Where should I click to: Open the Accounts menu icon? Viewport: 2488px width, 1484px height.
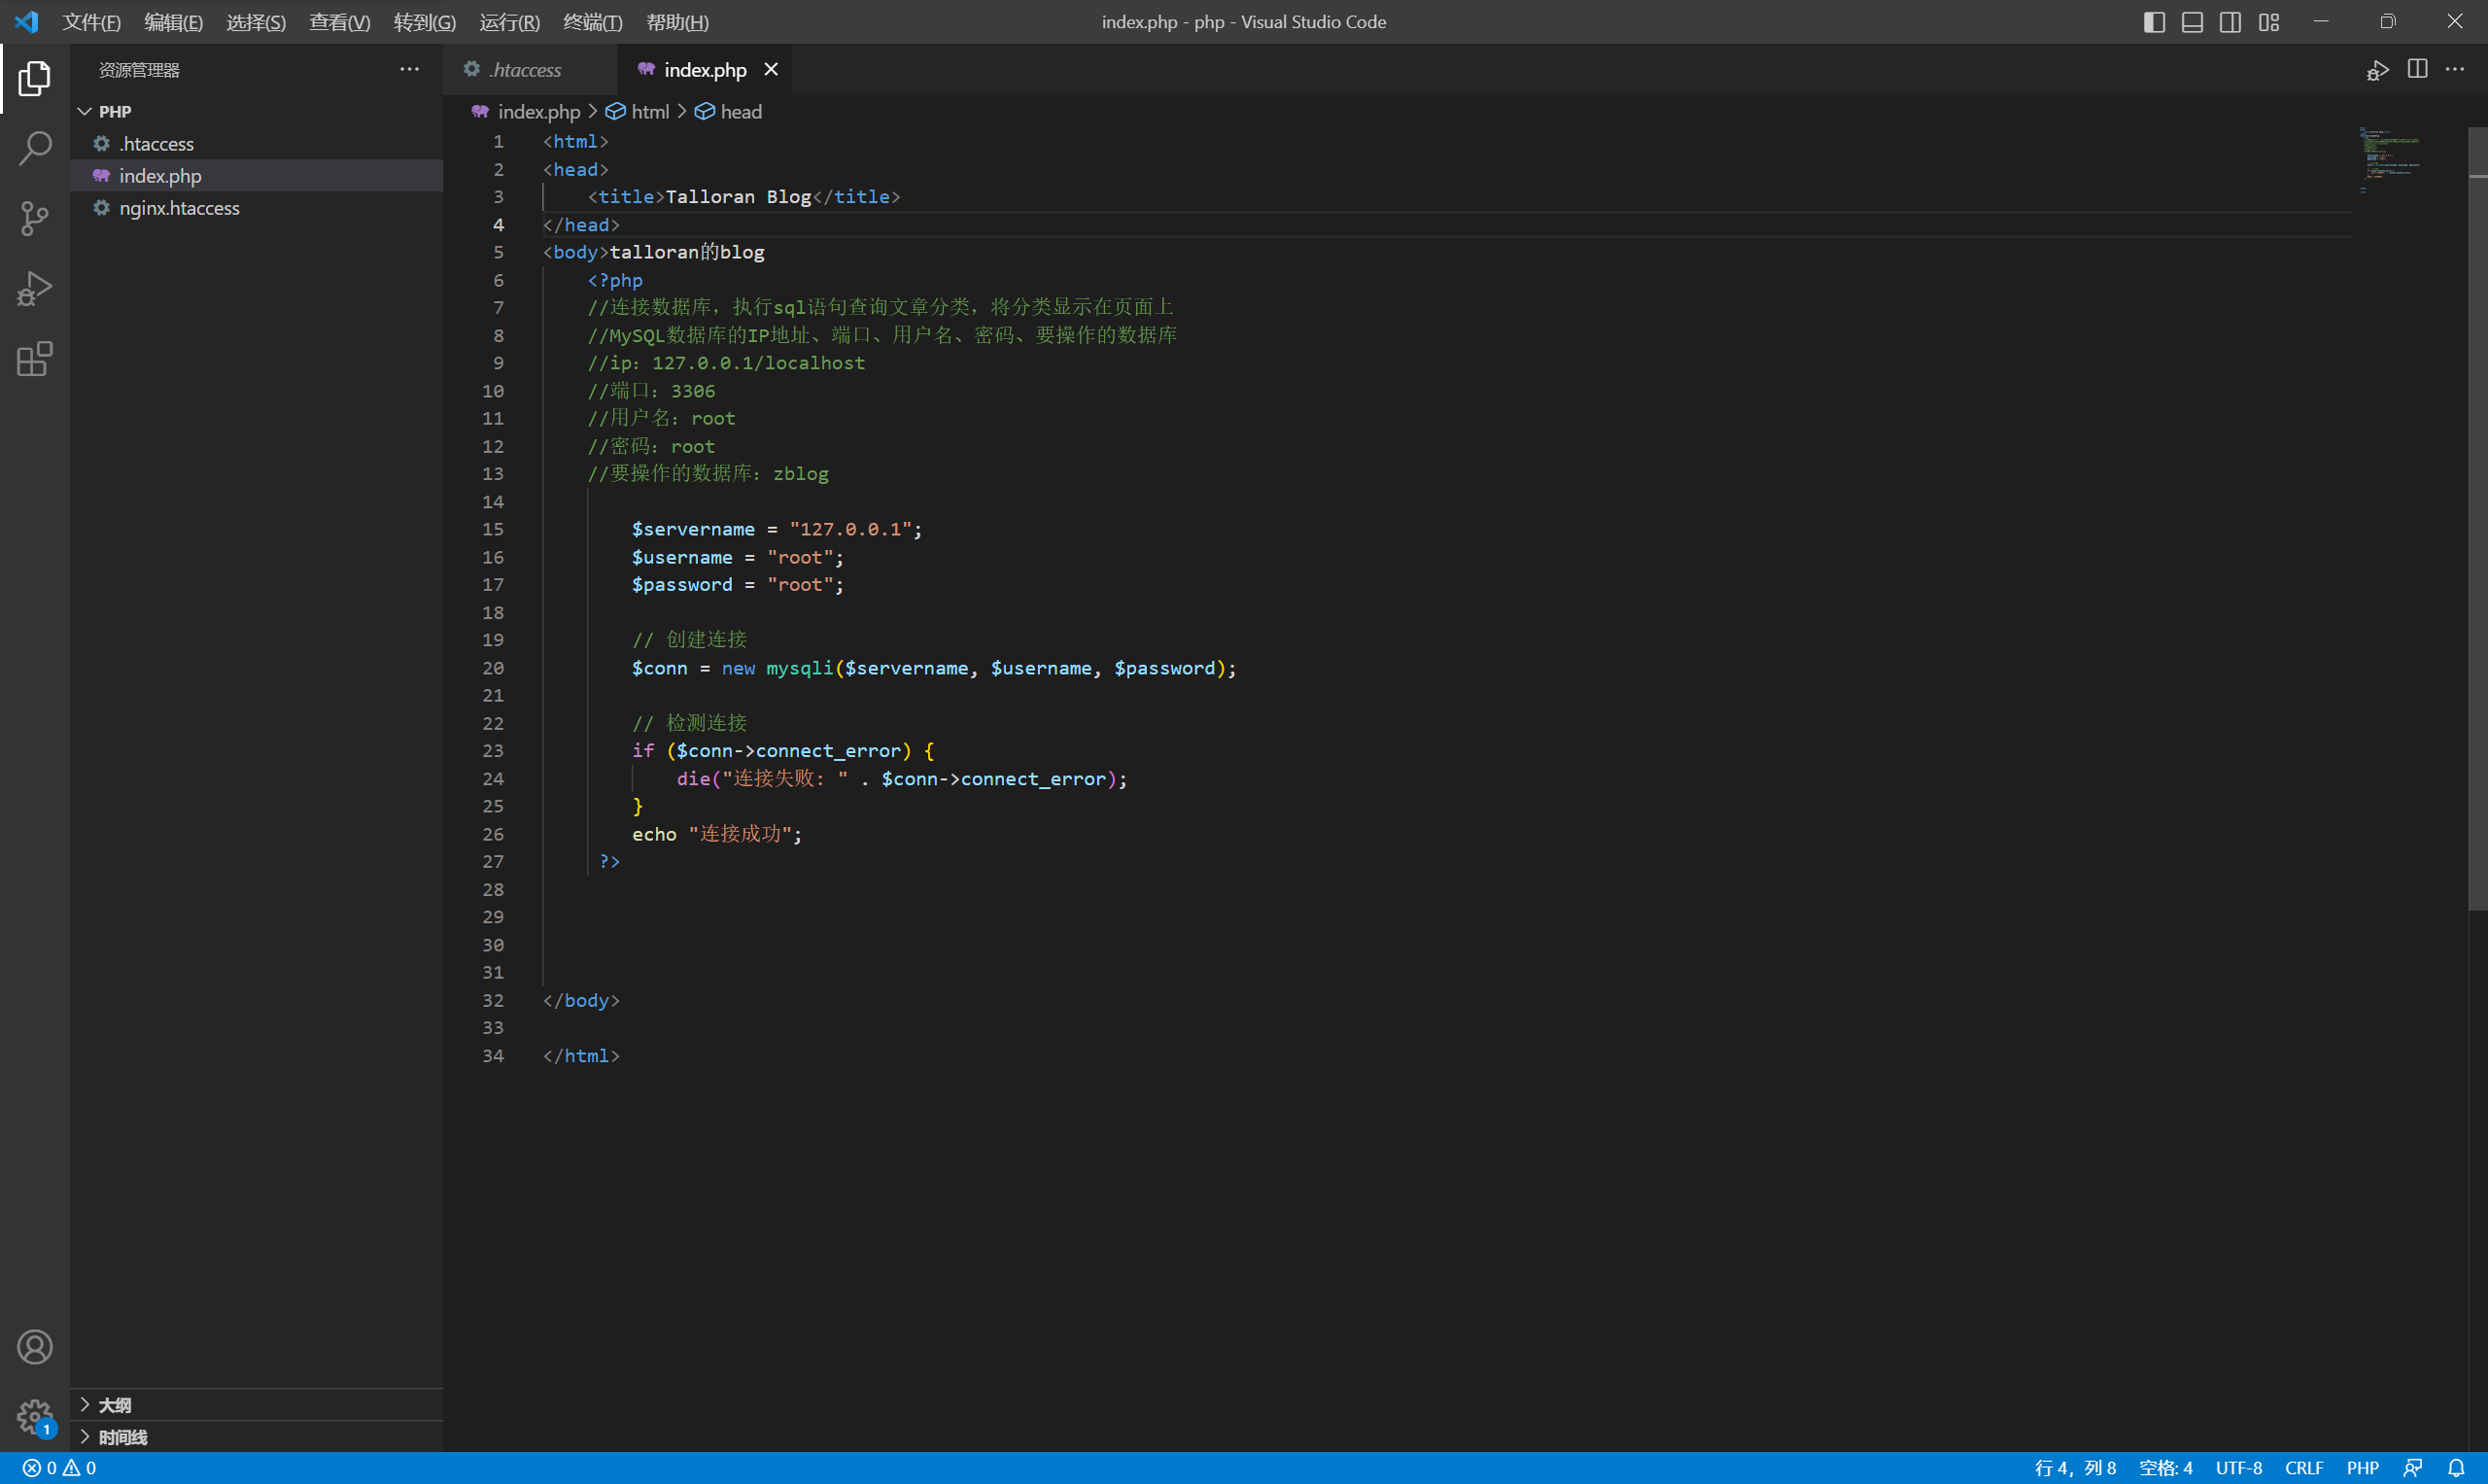tap(34, 1347)
